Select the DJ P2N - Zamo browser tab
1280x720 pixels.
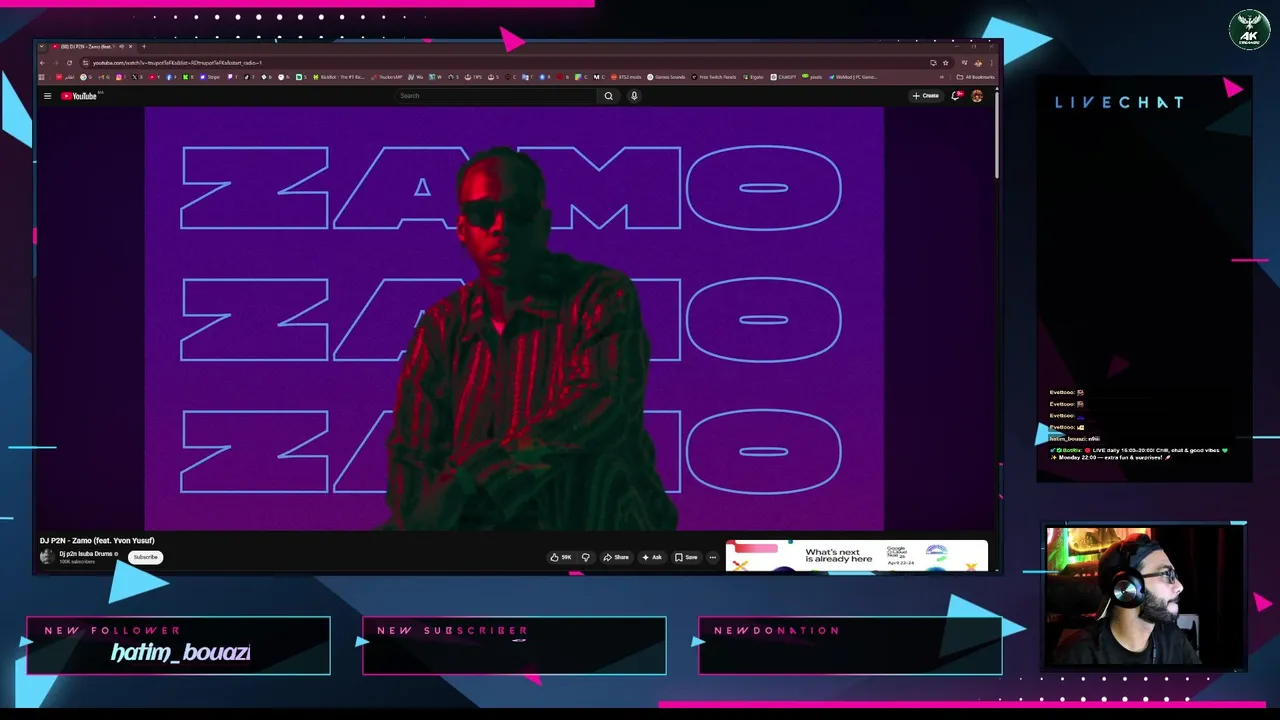tap(92, 46)
